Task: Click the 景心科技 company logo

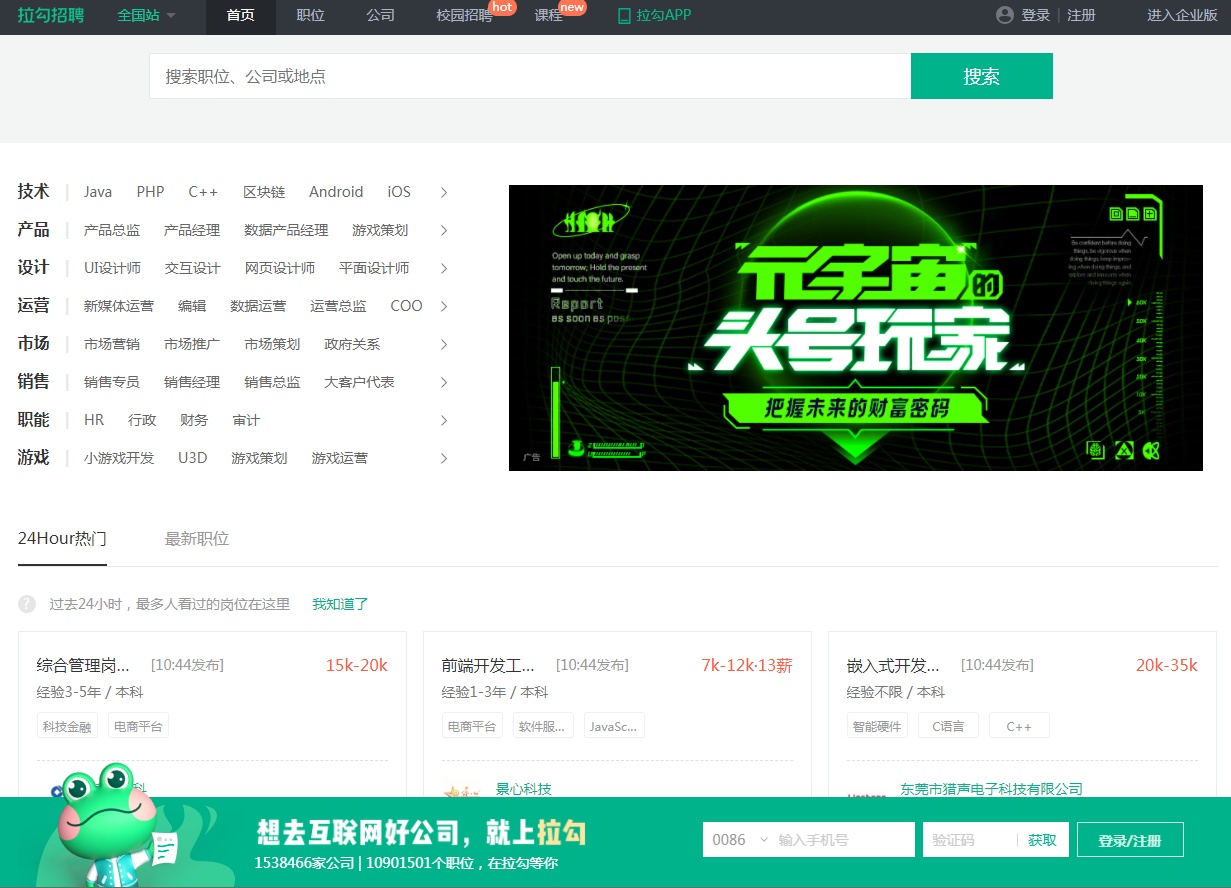Action: (x=462, y=791)
